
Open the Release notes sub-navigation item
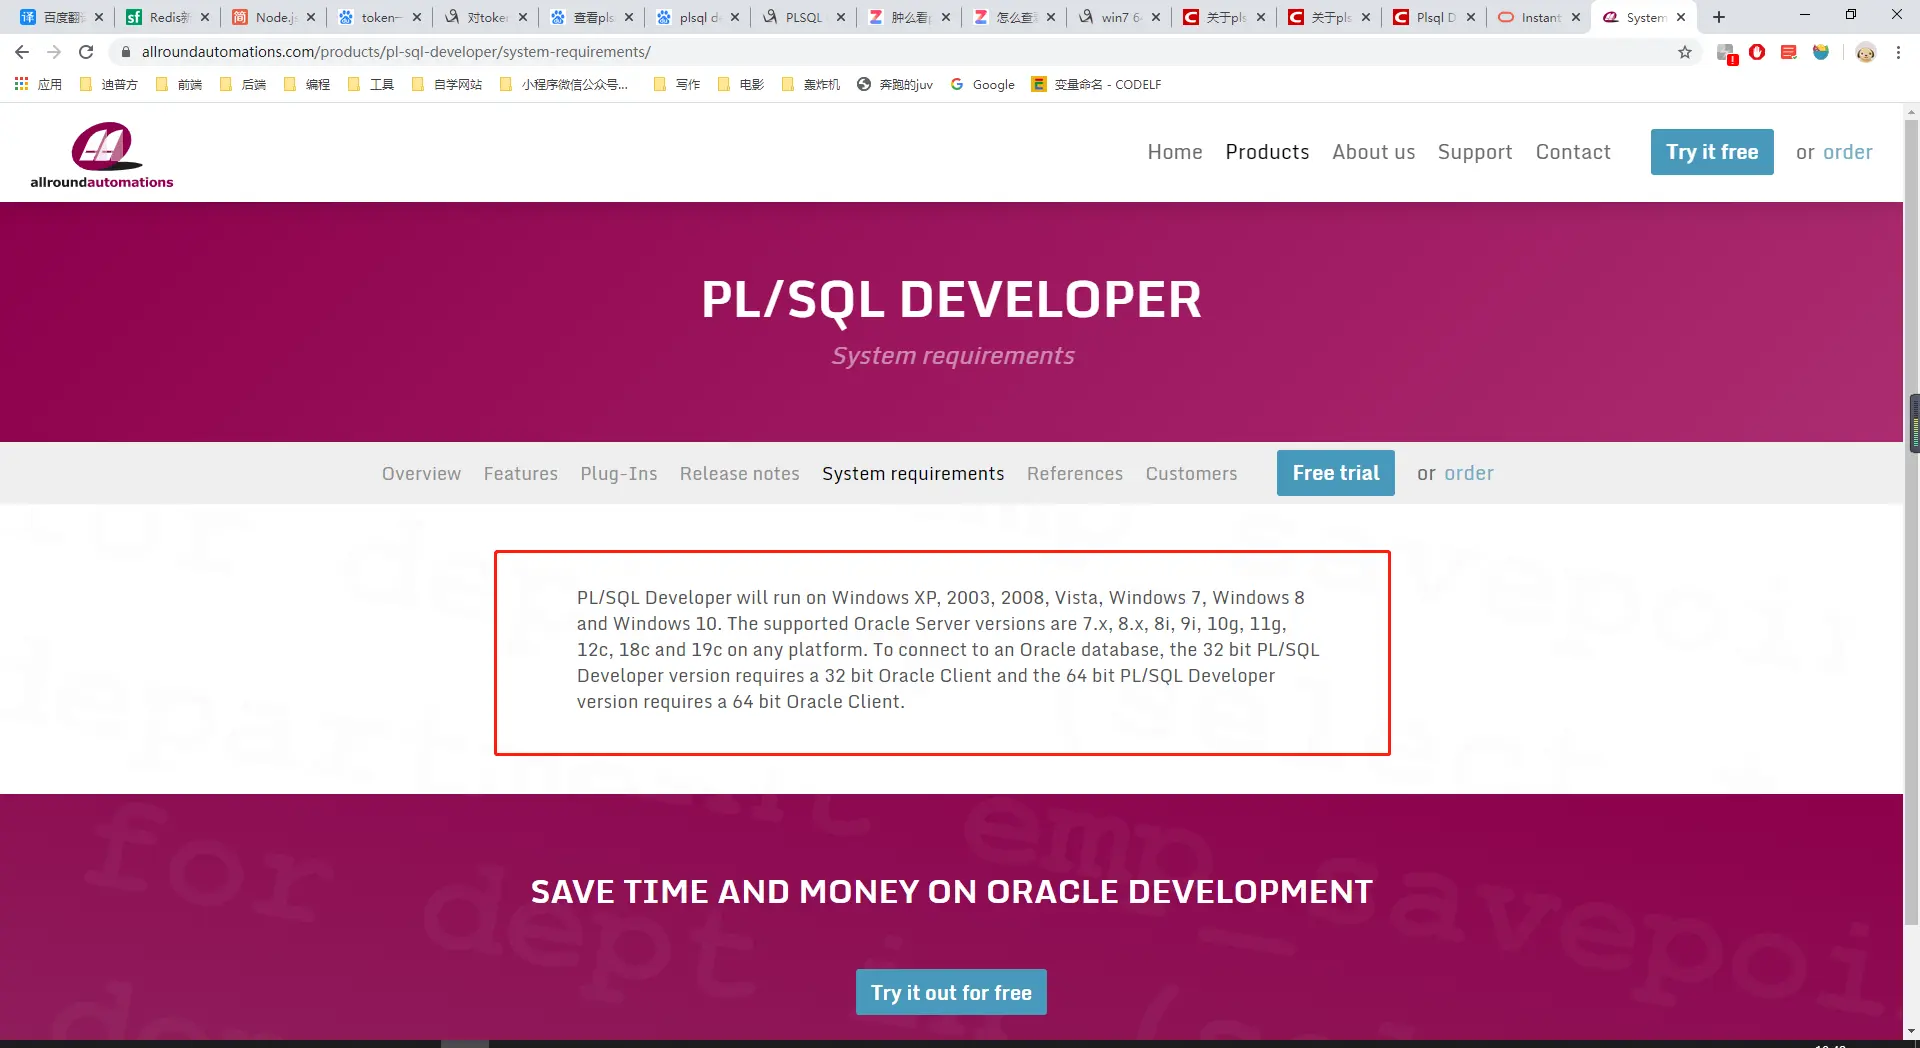coord(740,473)
